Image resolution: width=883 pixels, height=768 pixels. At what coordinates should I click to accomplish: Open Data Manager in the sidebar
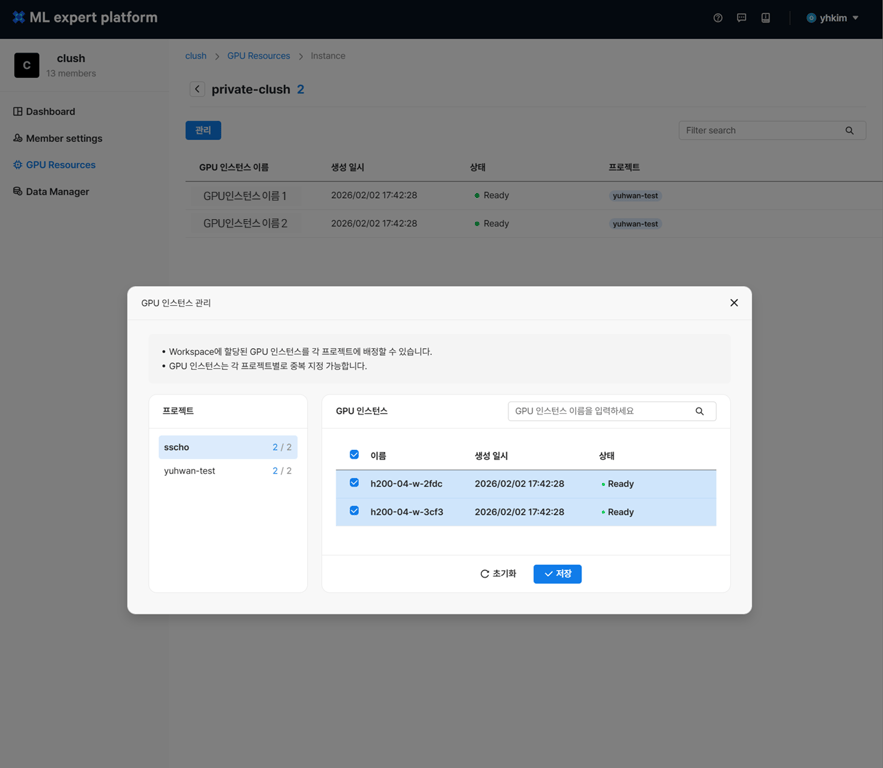click(57, 191)
